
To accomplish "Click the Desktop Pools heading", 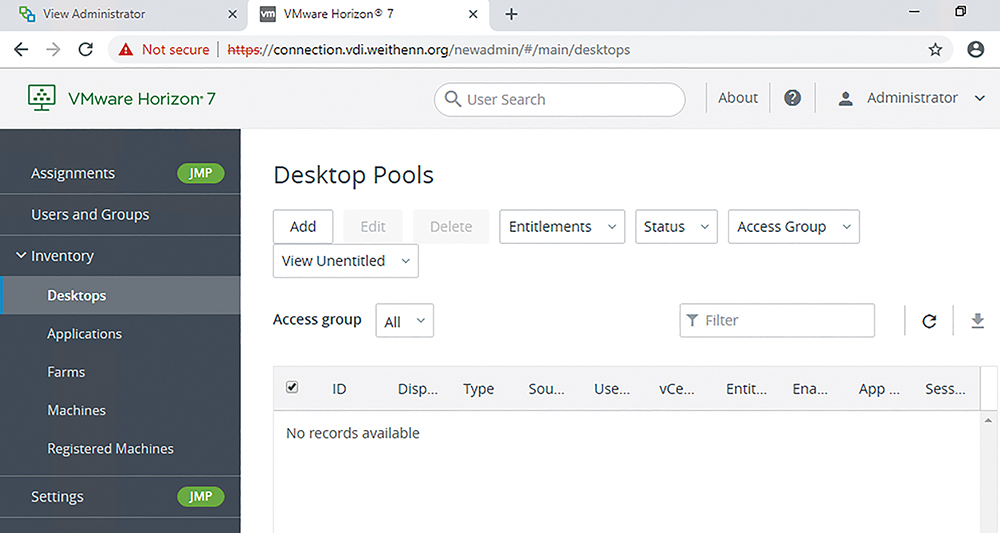I will 353,175.
